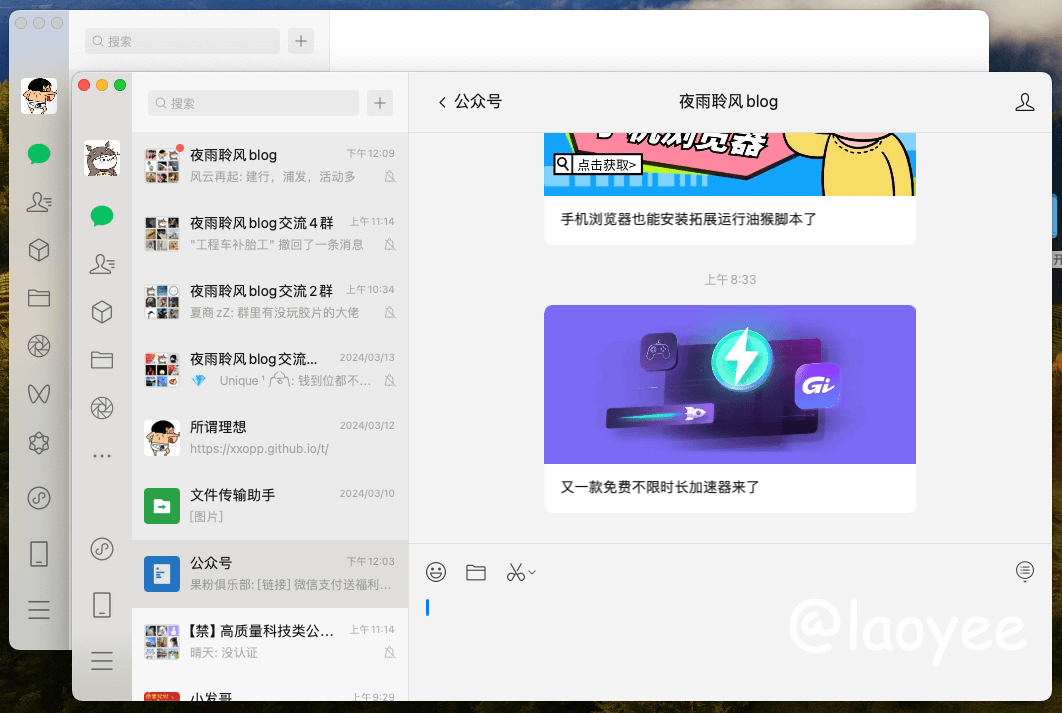Open the hamburger settings menu in front sidebar
This screenshot has width=1062, height=713.
click(x=102, y=660)
